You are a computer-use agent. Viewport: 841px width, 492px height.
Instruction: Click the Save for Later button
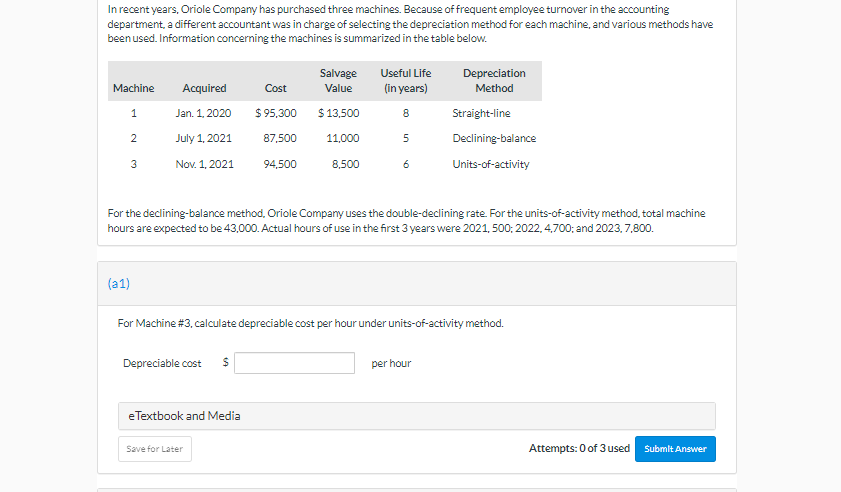coord(155,449)
